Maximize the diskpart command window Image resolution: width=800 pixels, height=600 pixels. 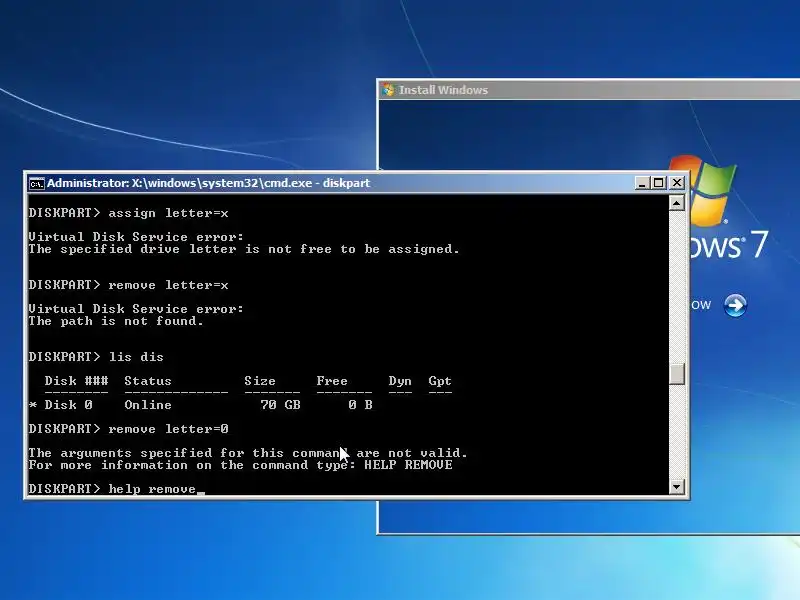[659, 183]
